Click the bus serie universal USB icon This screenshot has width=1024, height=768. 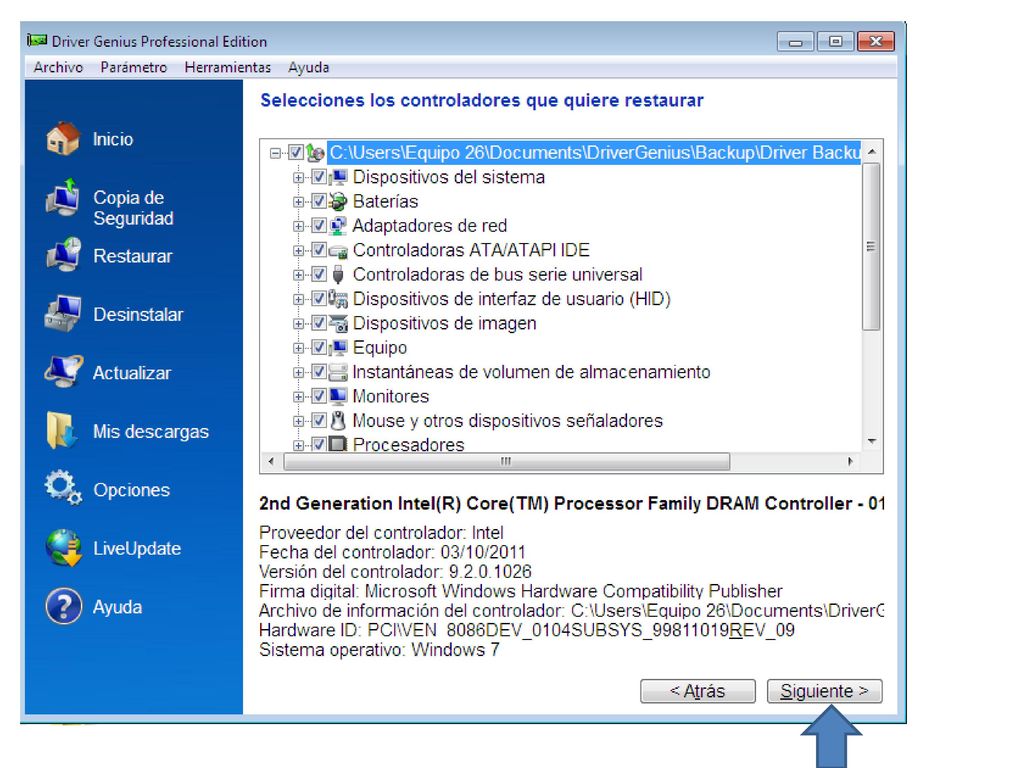tap(338, 274)
